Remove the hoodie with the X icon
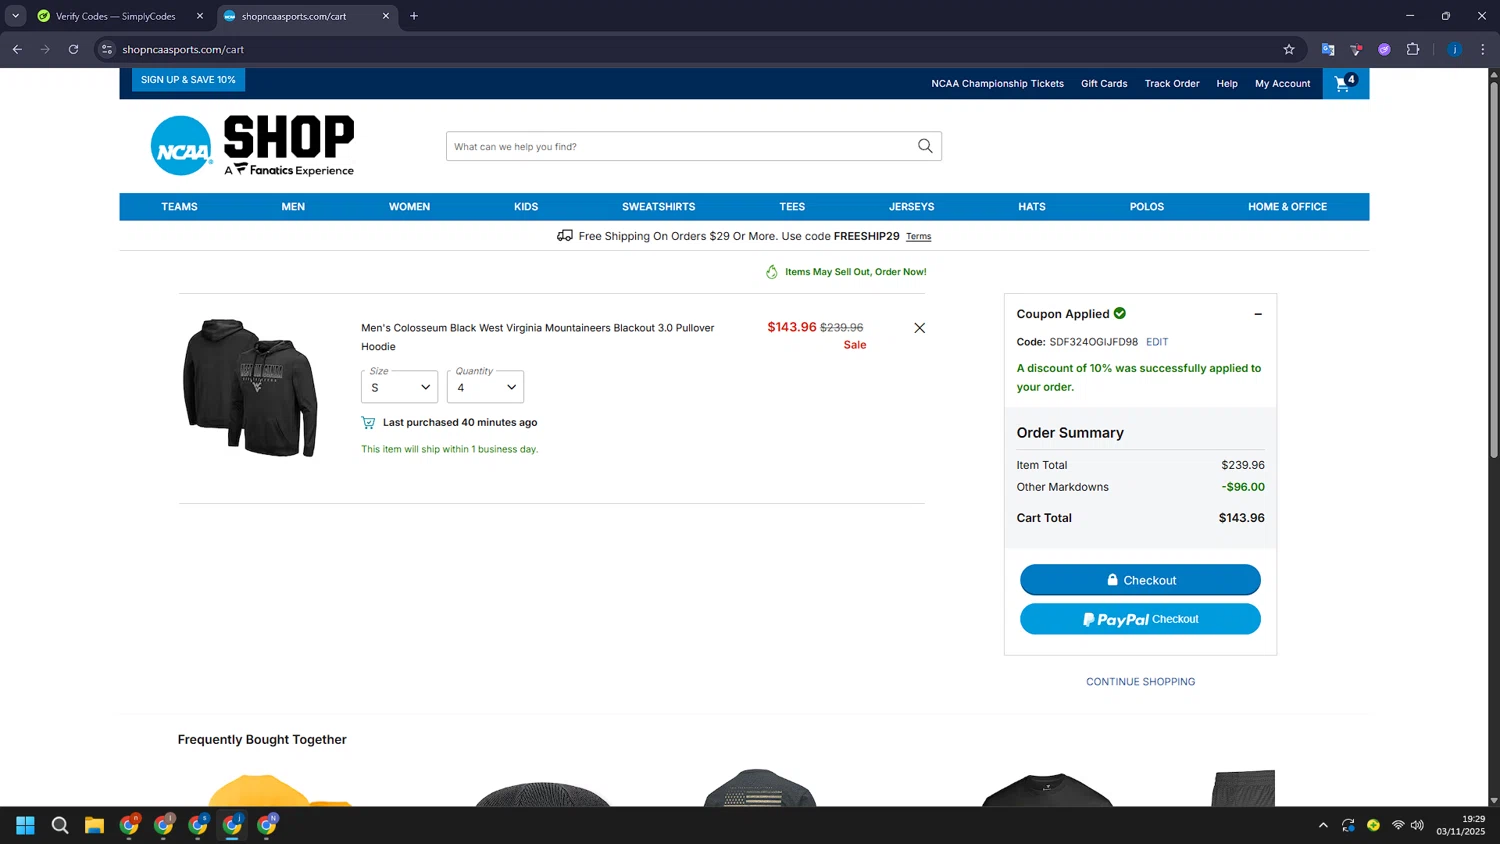1500x844 pixels. pyautogui.click(x=919, y=328)
